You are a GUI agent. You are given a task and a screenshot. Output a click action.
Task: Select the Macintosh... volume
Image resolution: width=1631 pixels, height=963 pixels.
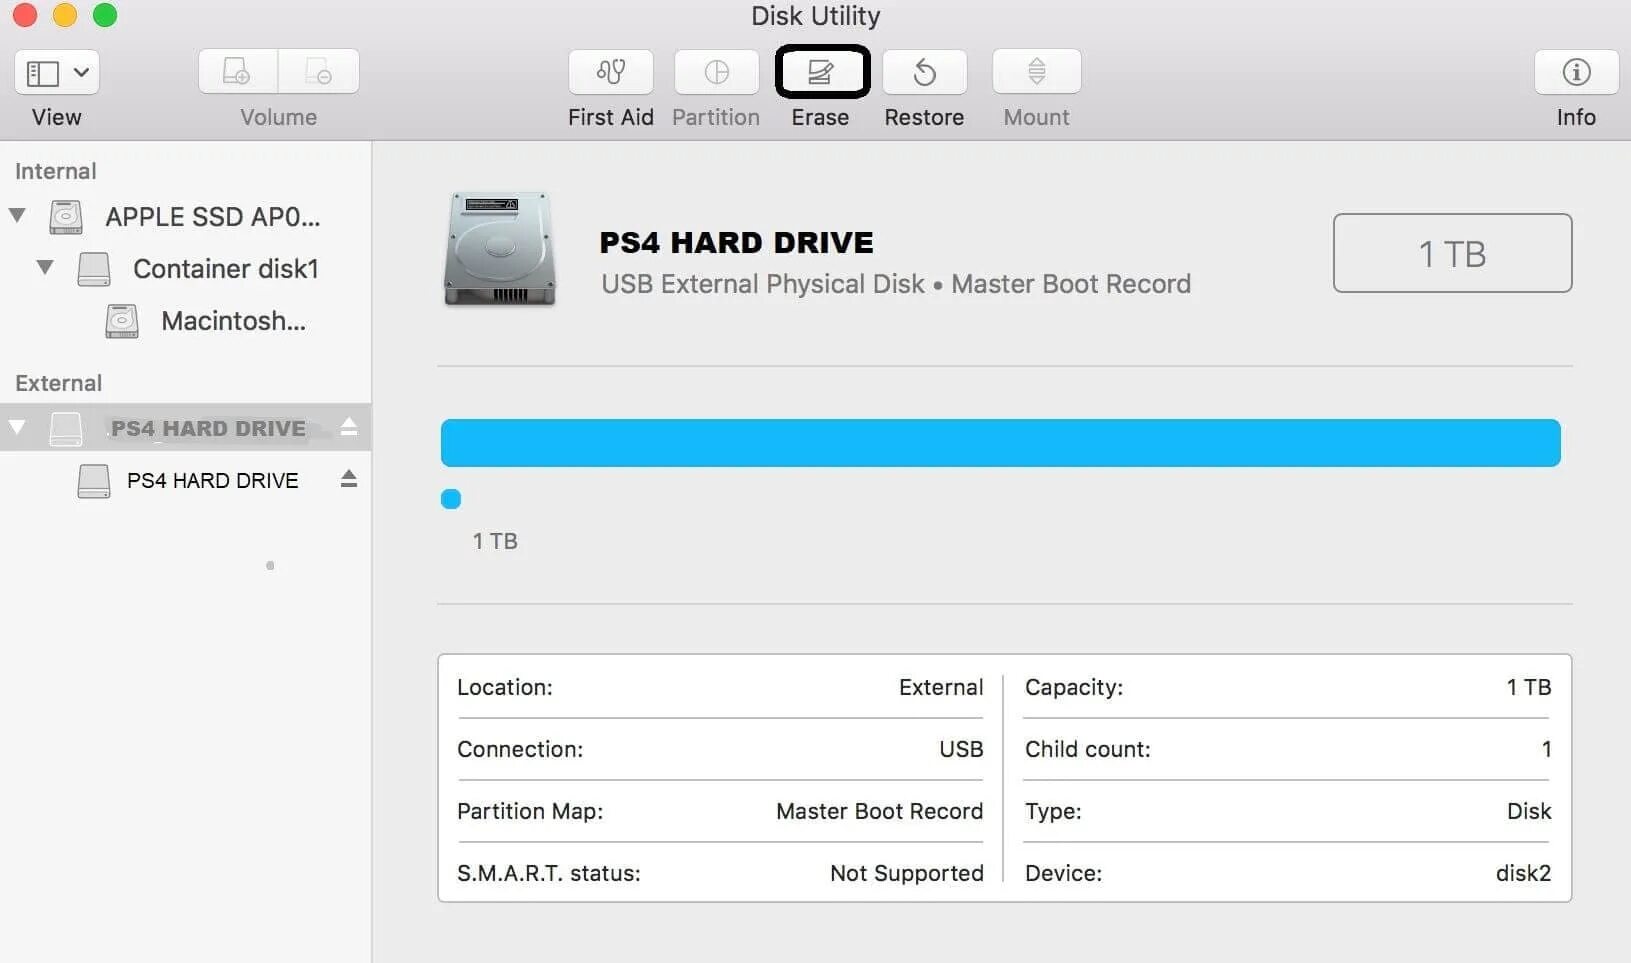tap(234, 321)
